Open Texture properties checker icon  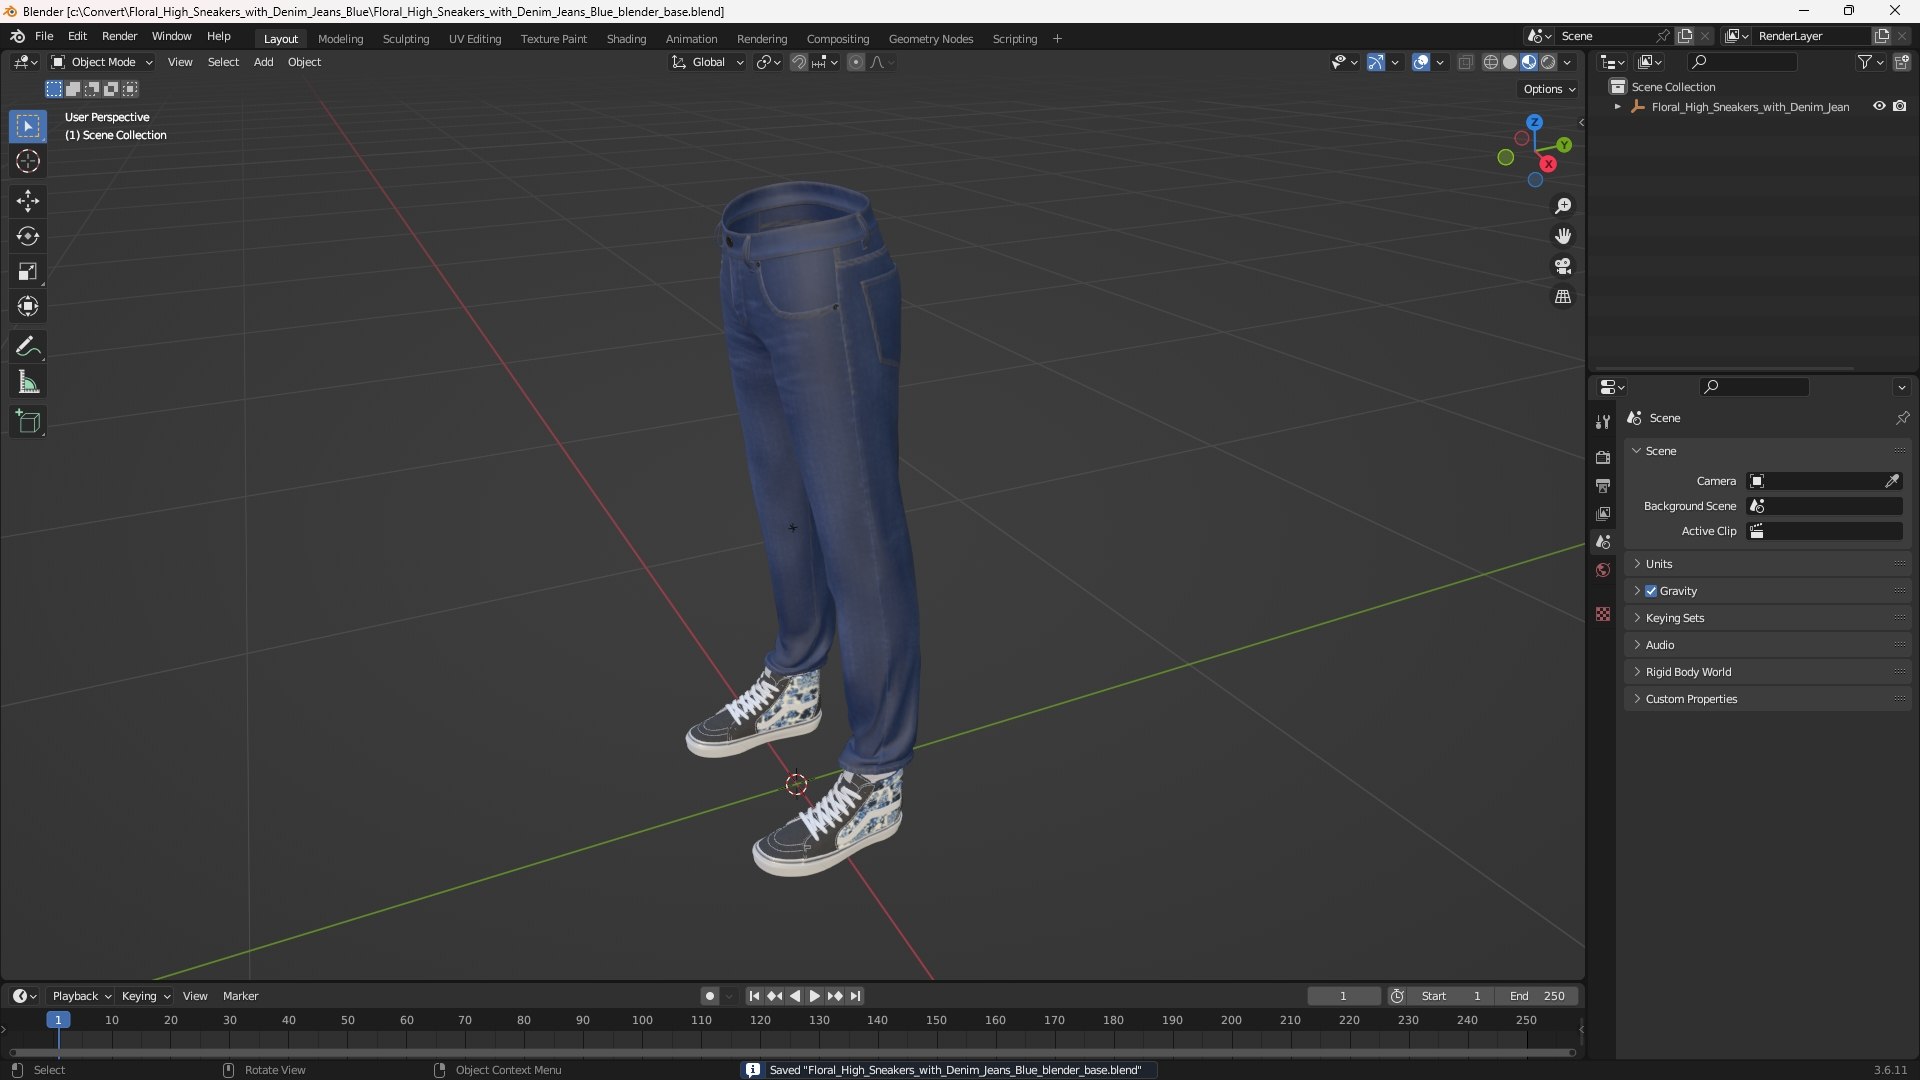tap(1603, 614)
